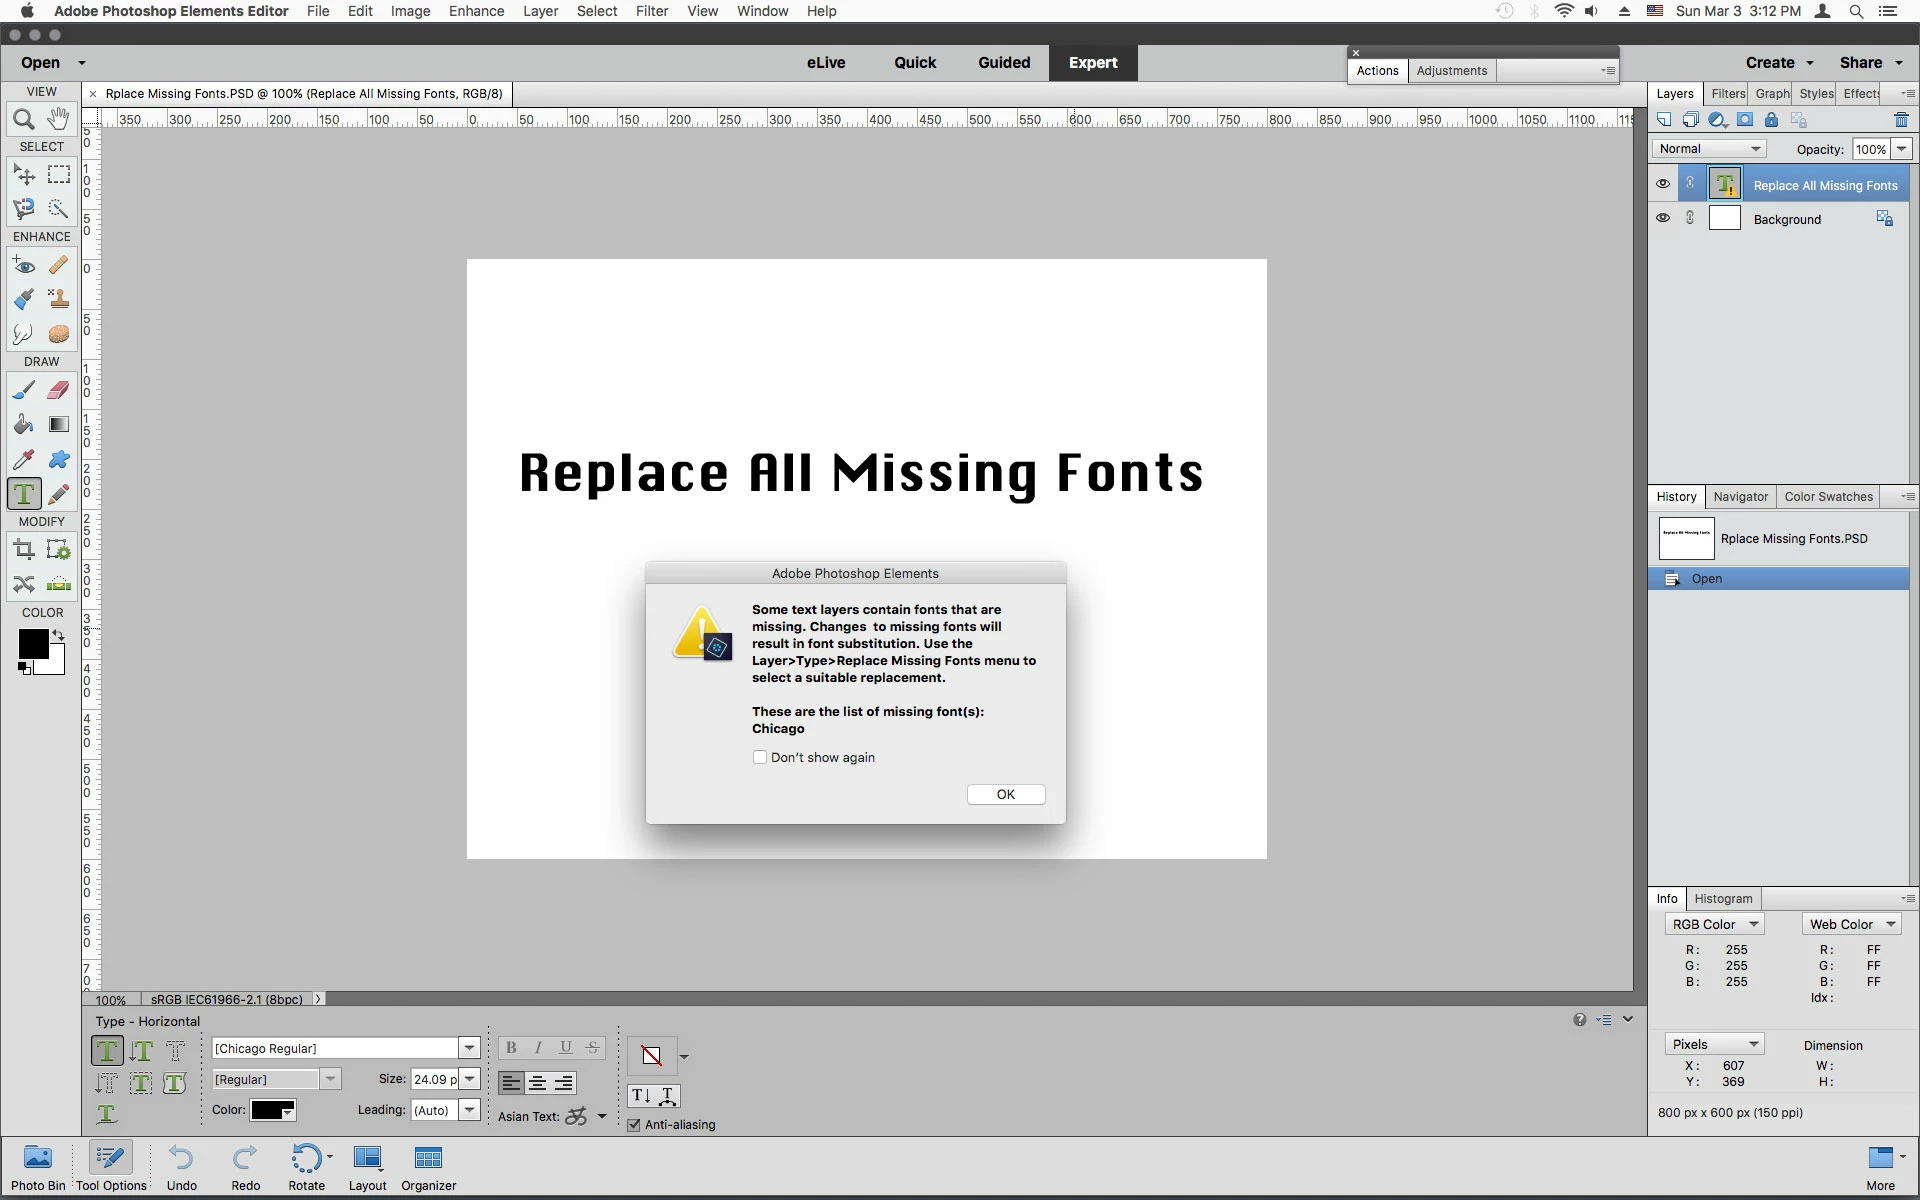The height and width of the screenshot is (1200, 1920).
Task: Hide the Background layer
Action: click(1663, 218)
